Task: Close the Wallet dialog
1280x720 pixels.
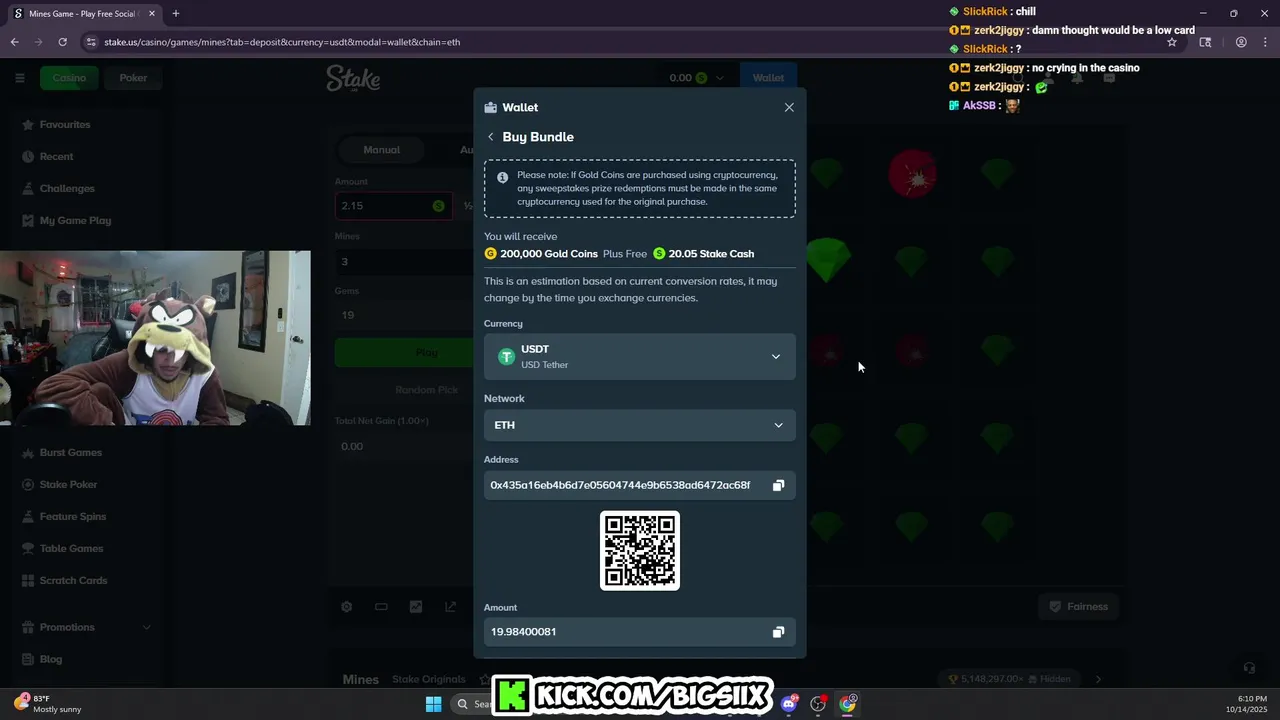Action: (789, 107)
